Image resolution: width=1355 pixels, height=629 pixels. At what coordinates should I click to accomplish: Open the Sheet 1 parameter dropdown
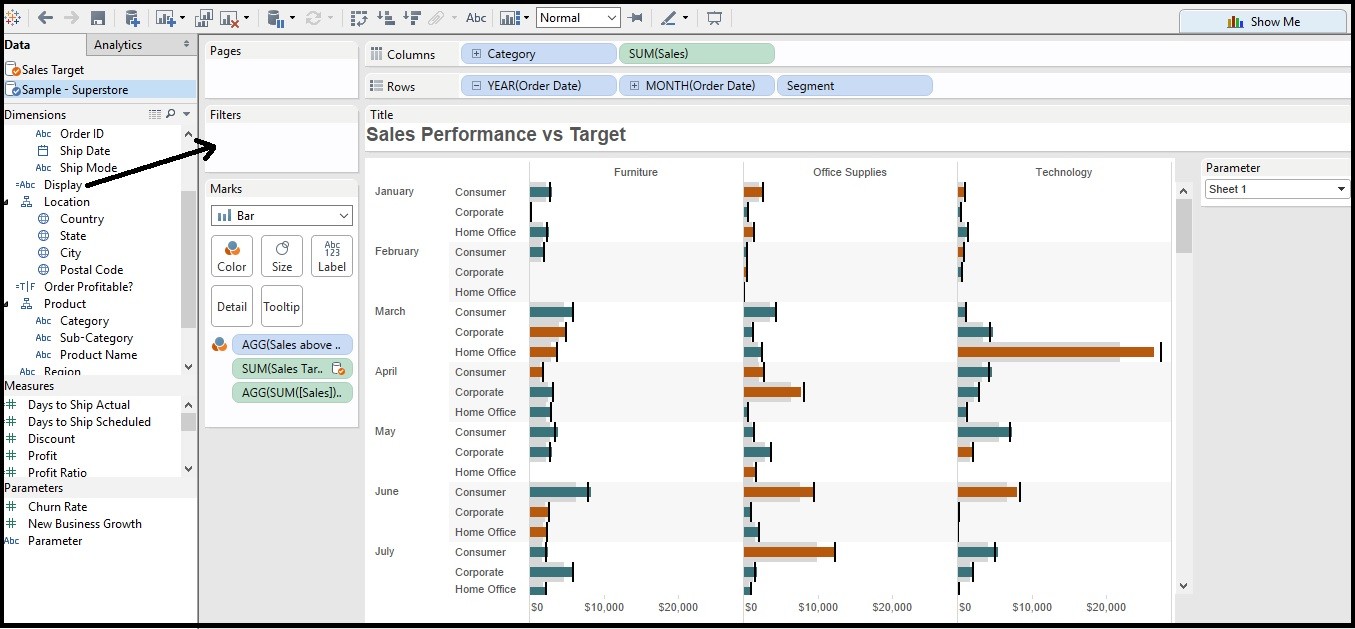[x=1276, y=188]
